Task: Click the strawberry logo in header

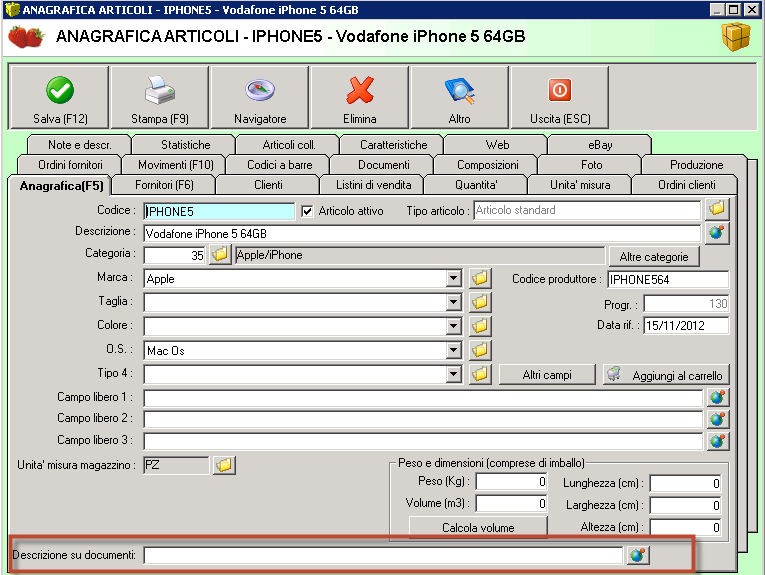Action: tap(26, 37)
